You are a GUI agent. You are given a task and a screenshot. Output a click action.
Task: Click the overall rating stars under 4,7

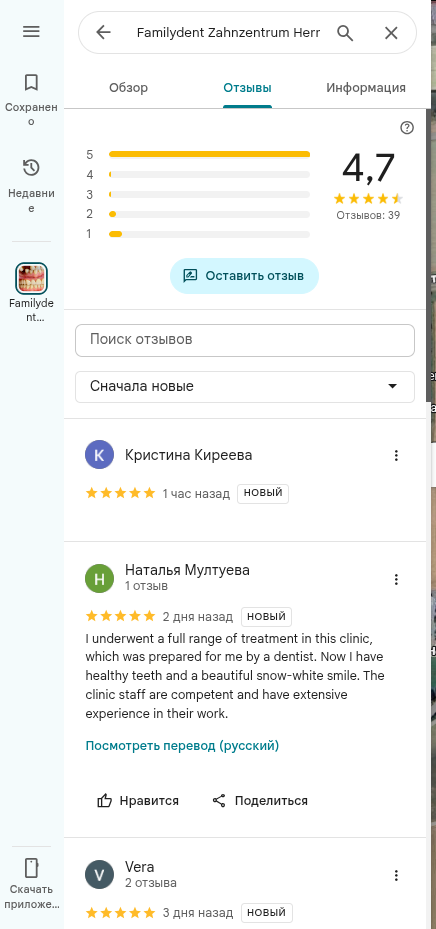click(368, 198)
